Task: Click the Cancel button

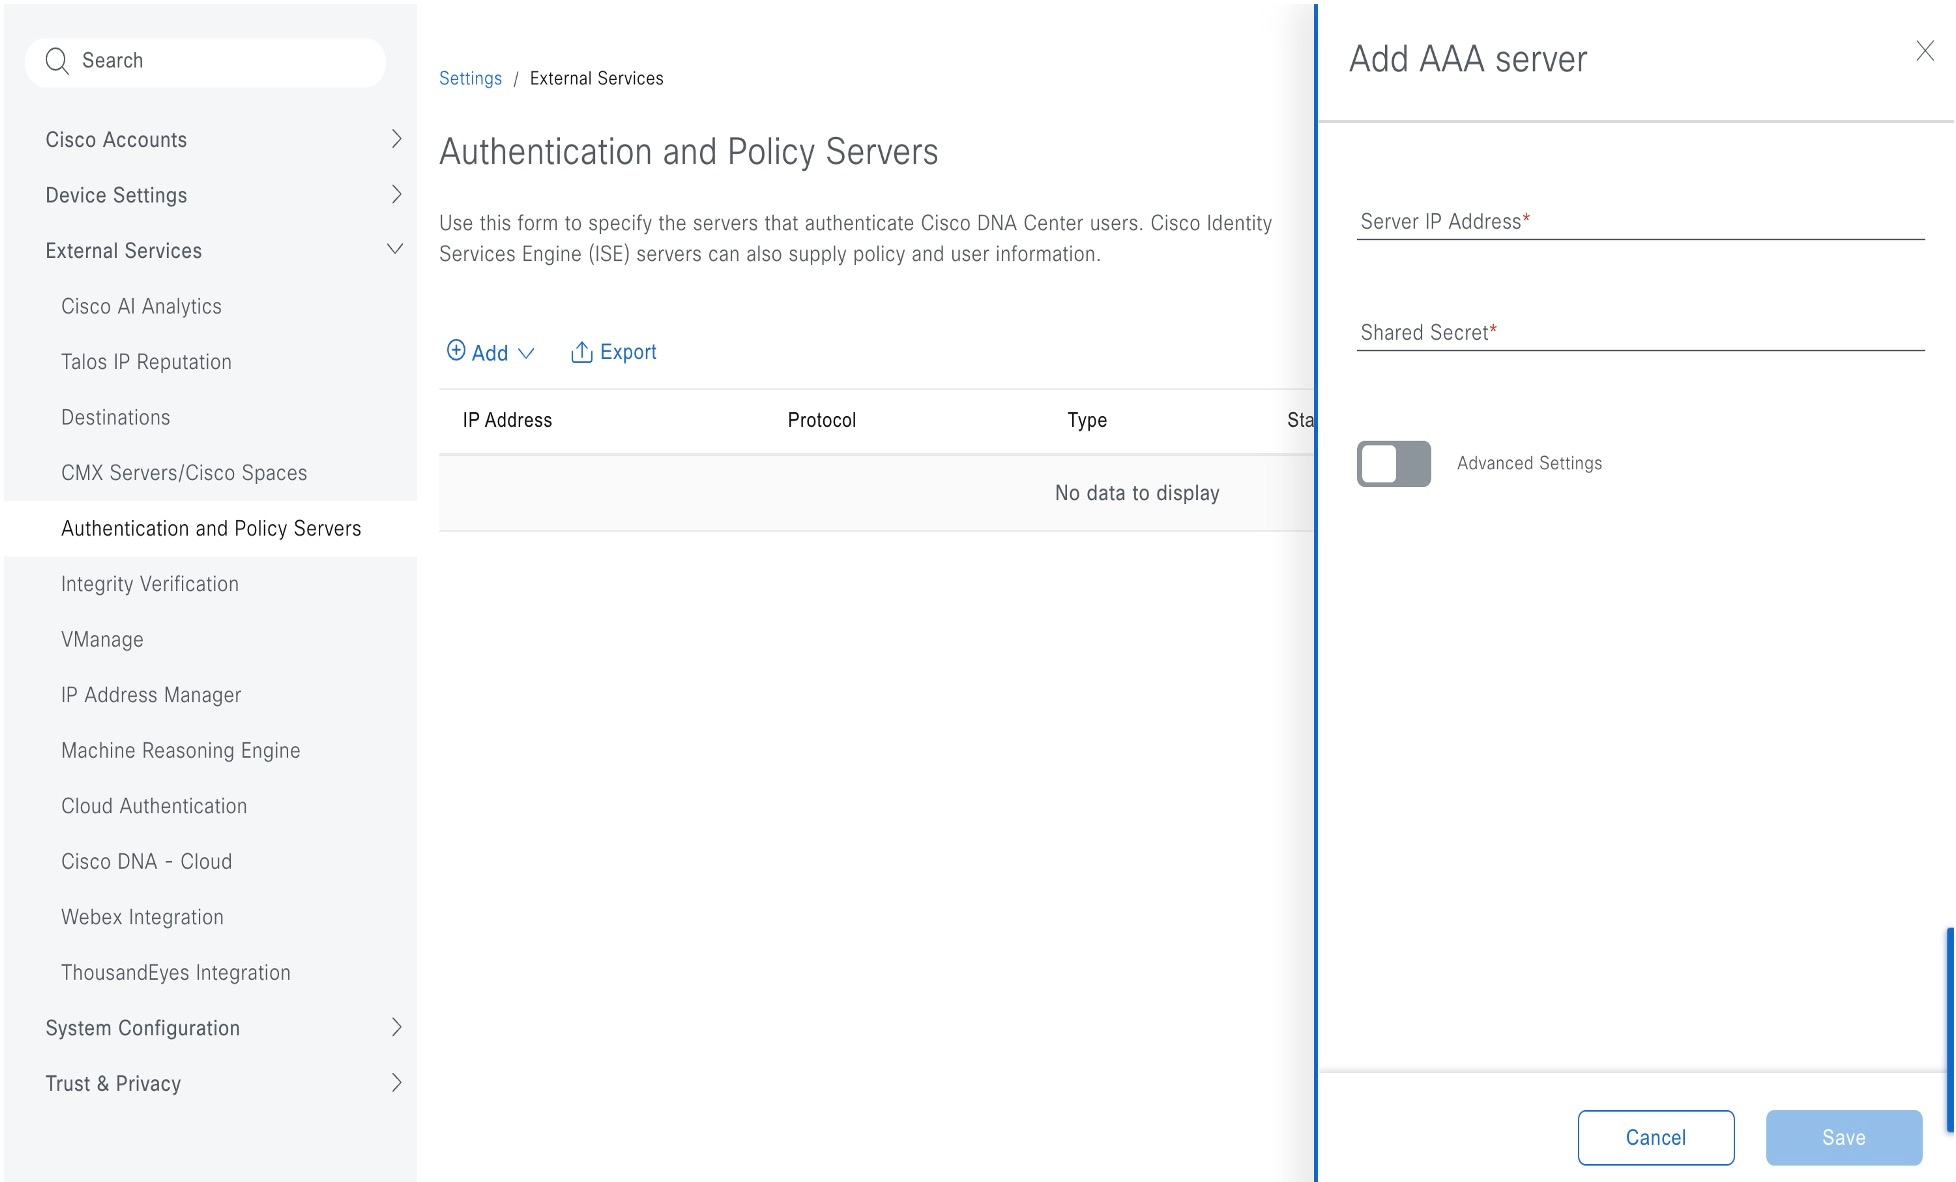Action: tap(1656, 1137)
